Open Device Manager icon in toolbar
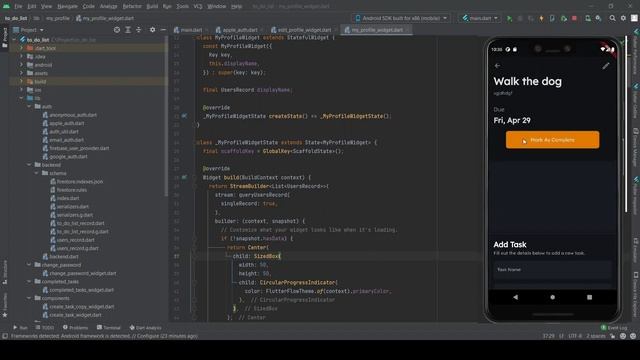The image size is (640, 360). [x=588, y=18]
